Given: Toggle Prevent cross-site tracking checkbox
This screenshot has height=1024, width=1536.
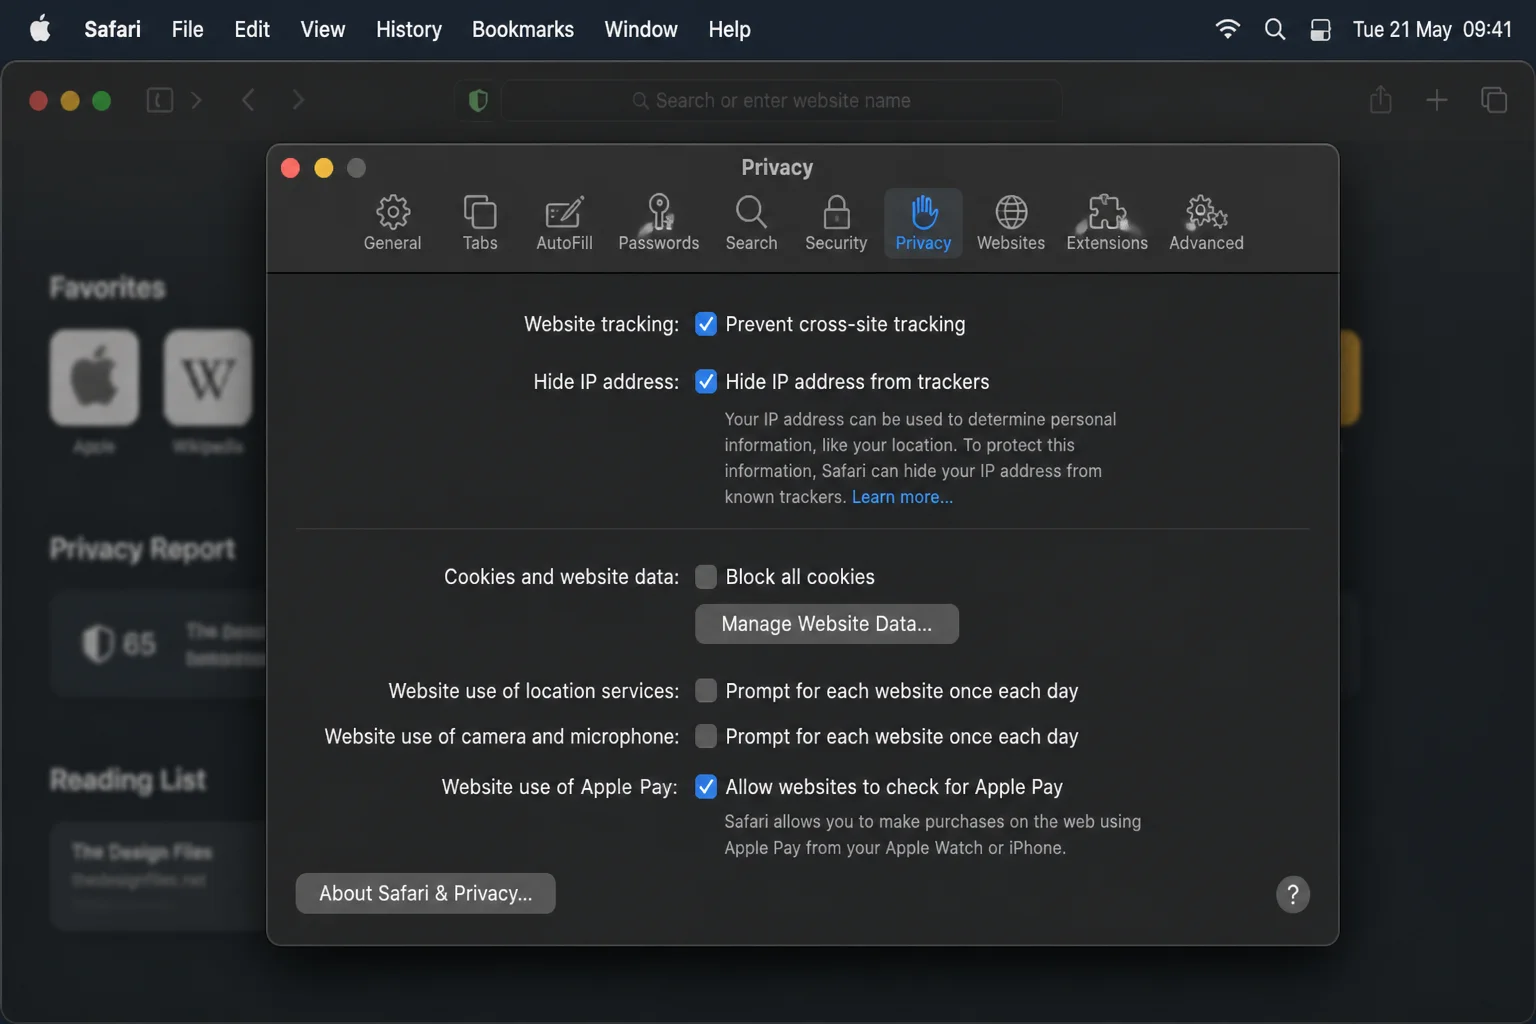Looking at the screenshot, I should [x=706, y=324].
